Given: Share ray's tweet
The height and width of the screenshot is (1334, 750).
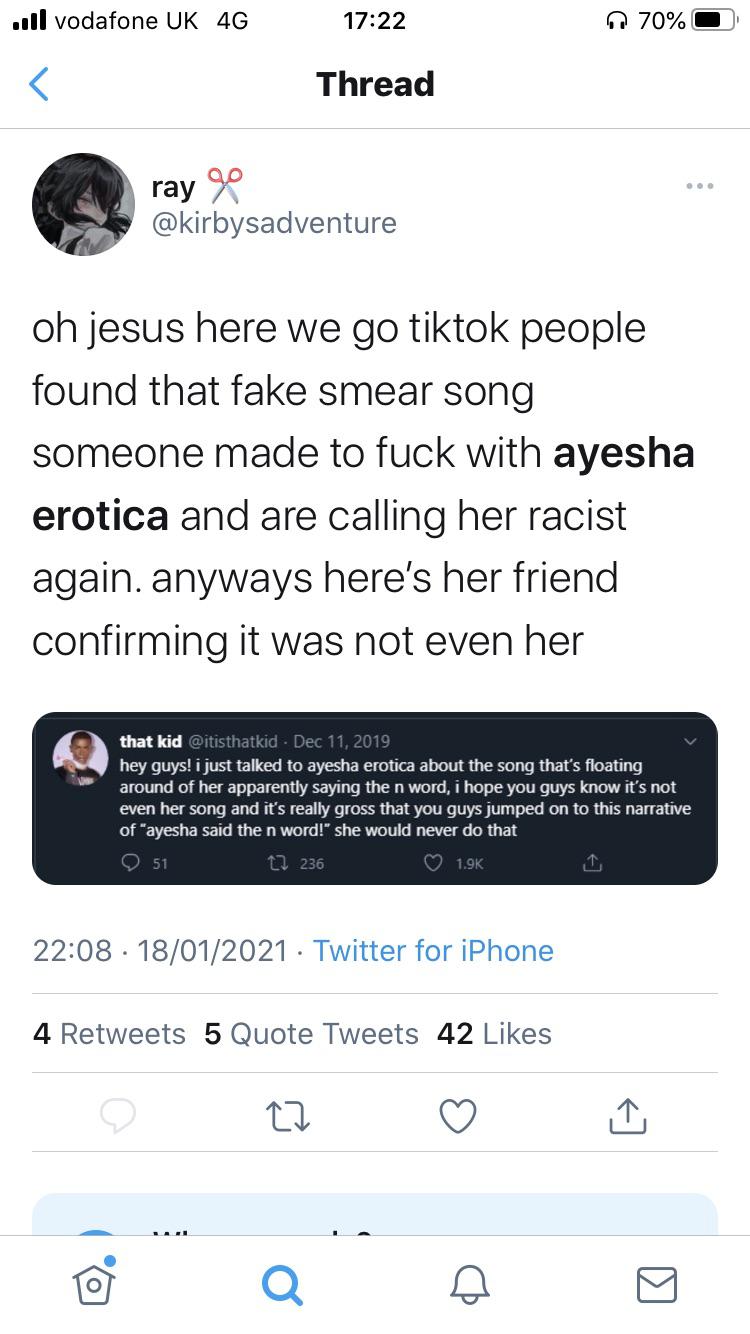Looking at the screenshot, I should pyautogui.click(x=628, y=1115).
